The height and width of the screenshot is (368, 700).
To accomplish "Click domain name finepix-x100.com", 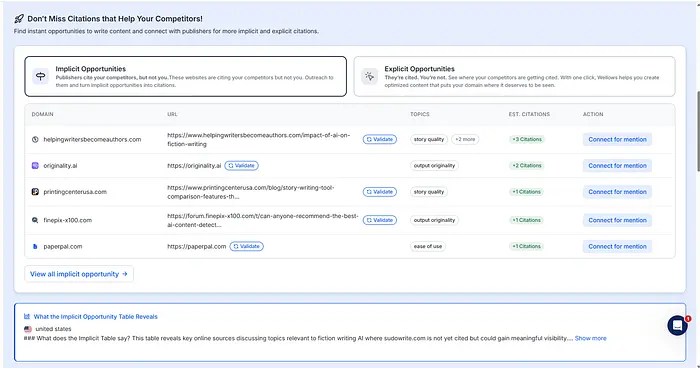I will (67, 220).
